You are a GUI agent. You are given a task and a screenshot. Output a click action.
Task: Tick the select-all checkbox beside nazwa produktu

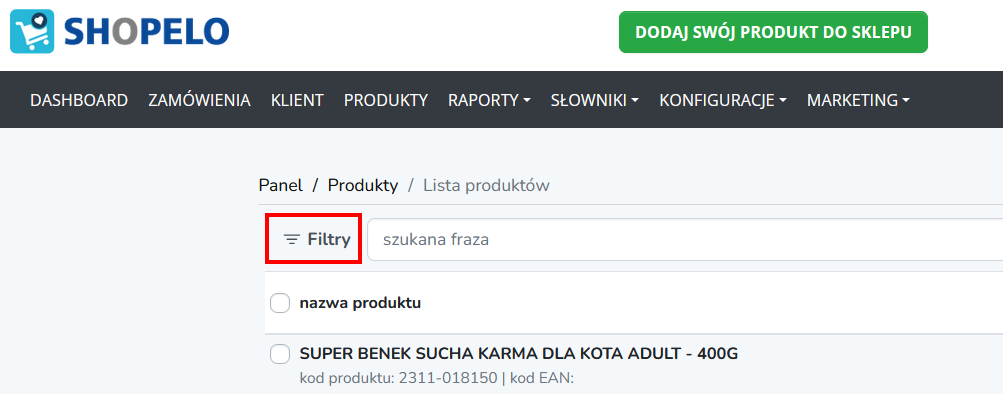280,303
